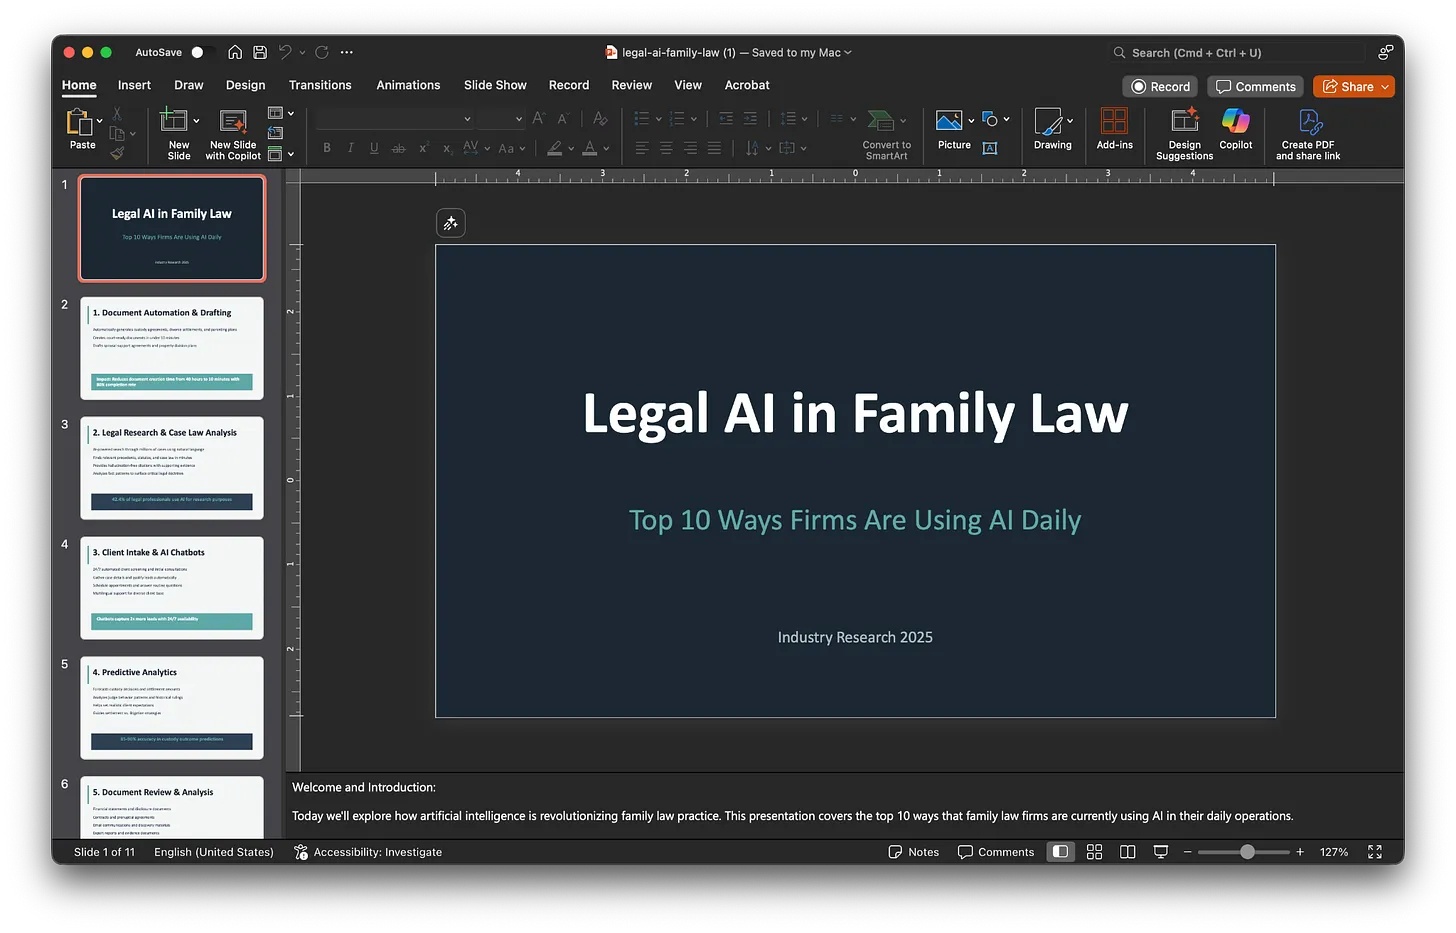Screen dimensions: 1456x933
Task: Insert a text box from the ribbon
Action: [990, 149]
